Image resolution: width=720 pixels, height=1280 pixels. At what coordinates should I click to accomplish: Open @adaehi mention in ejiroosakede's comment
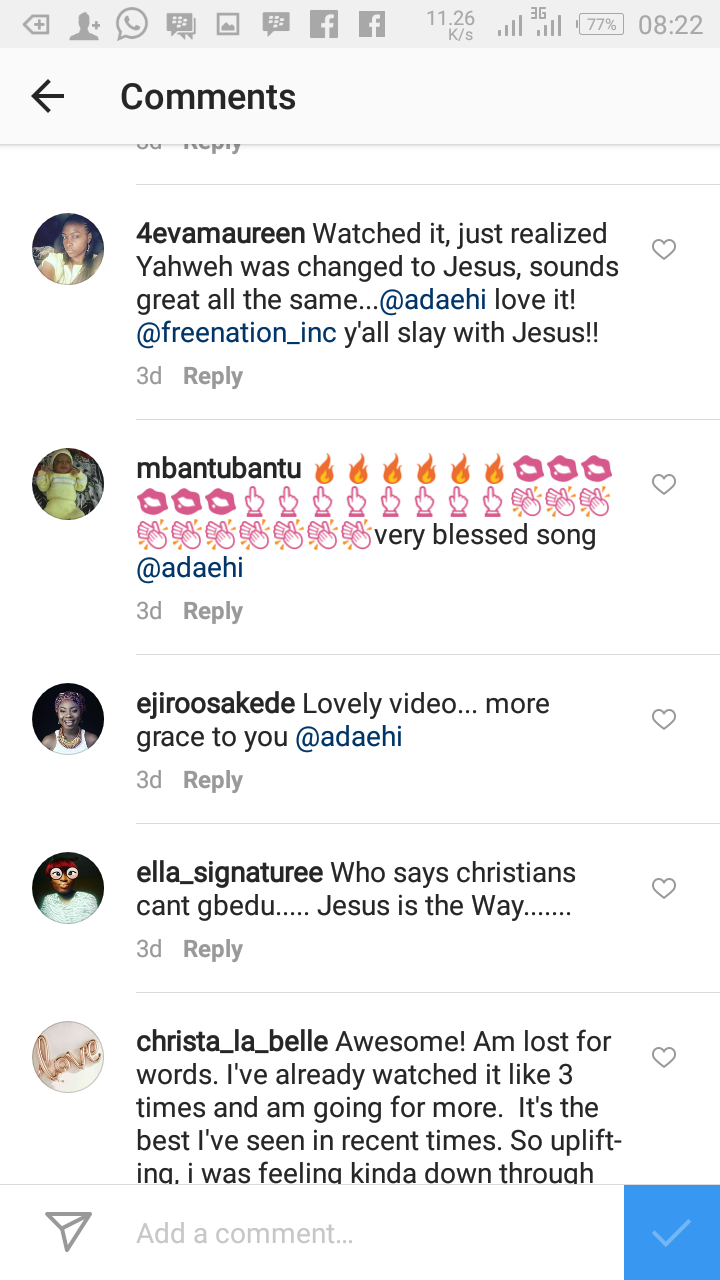click(x=349, y=738)
